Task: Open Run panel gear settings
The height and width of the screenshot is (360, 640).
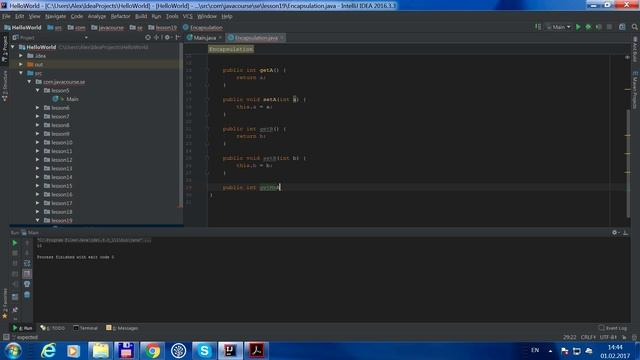Action: pyautogui.click(x=615, y=233)
